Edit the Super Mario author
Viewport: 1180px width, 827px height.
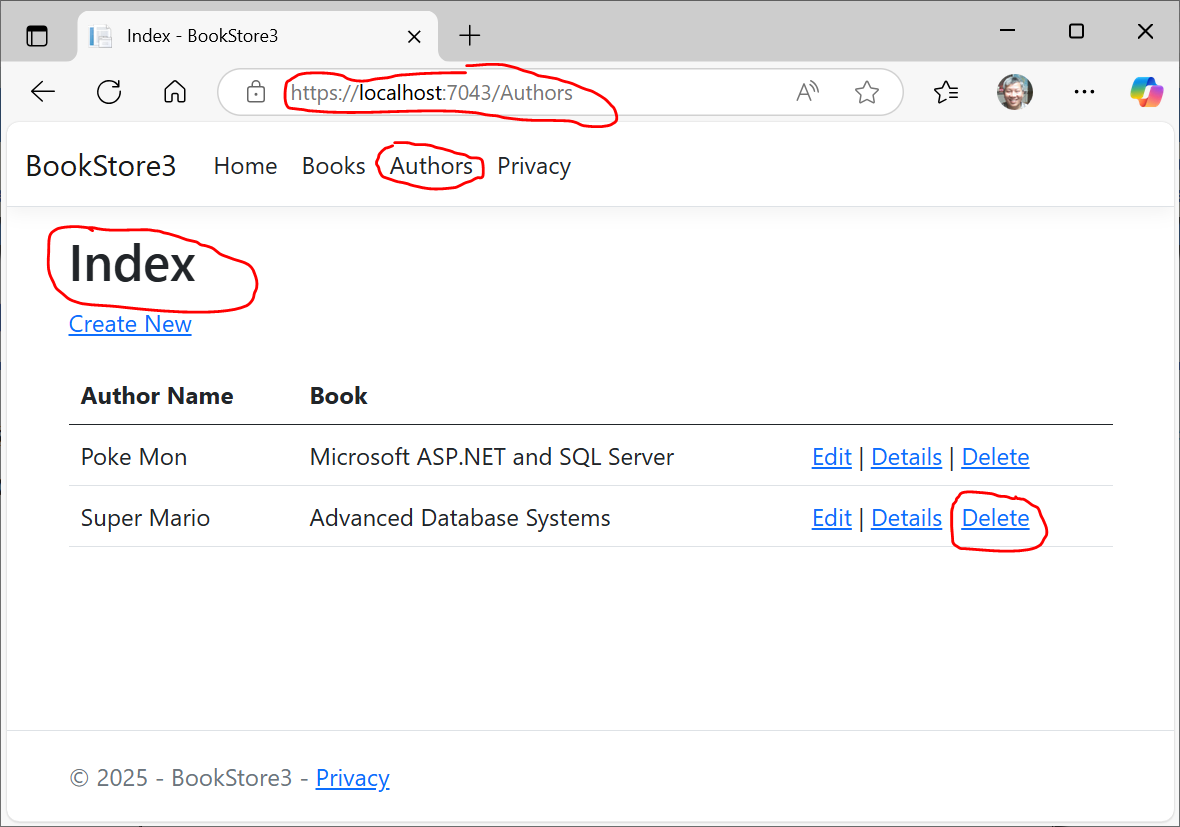(x=832, y=518)
